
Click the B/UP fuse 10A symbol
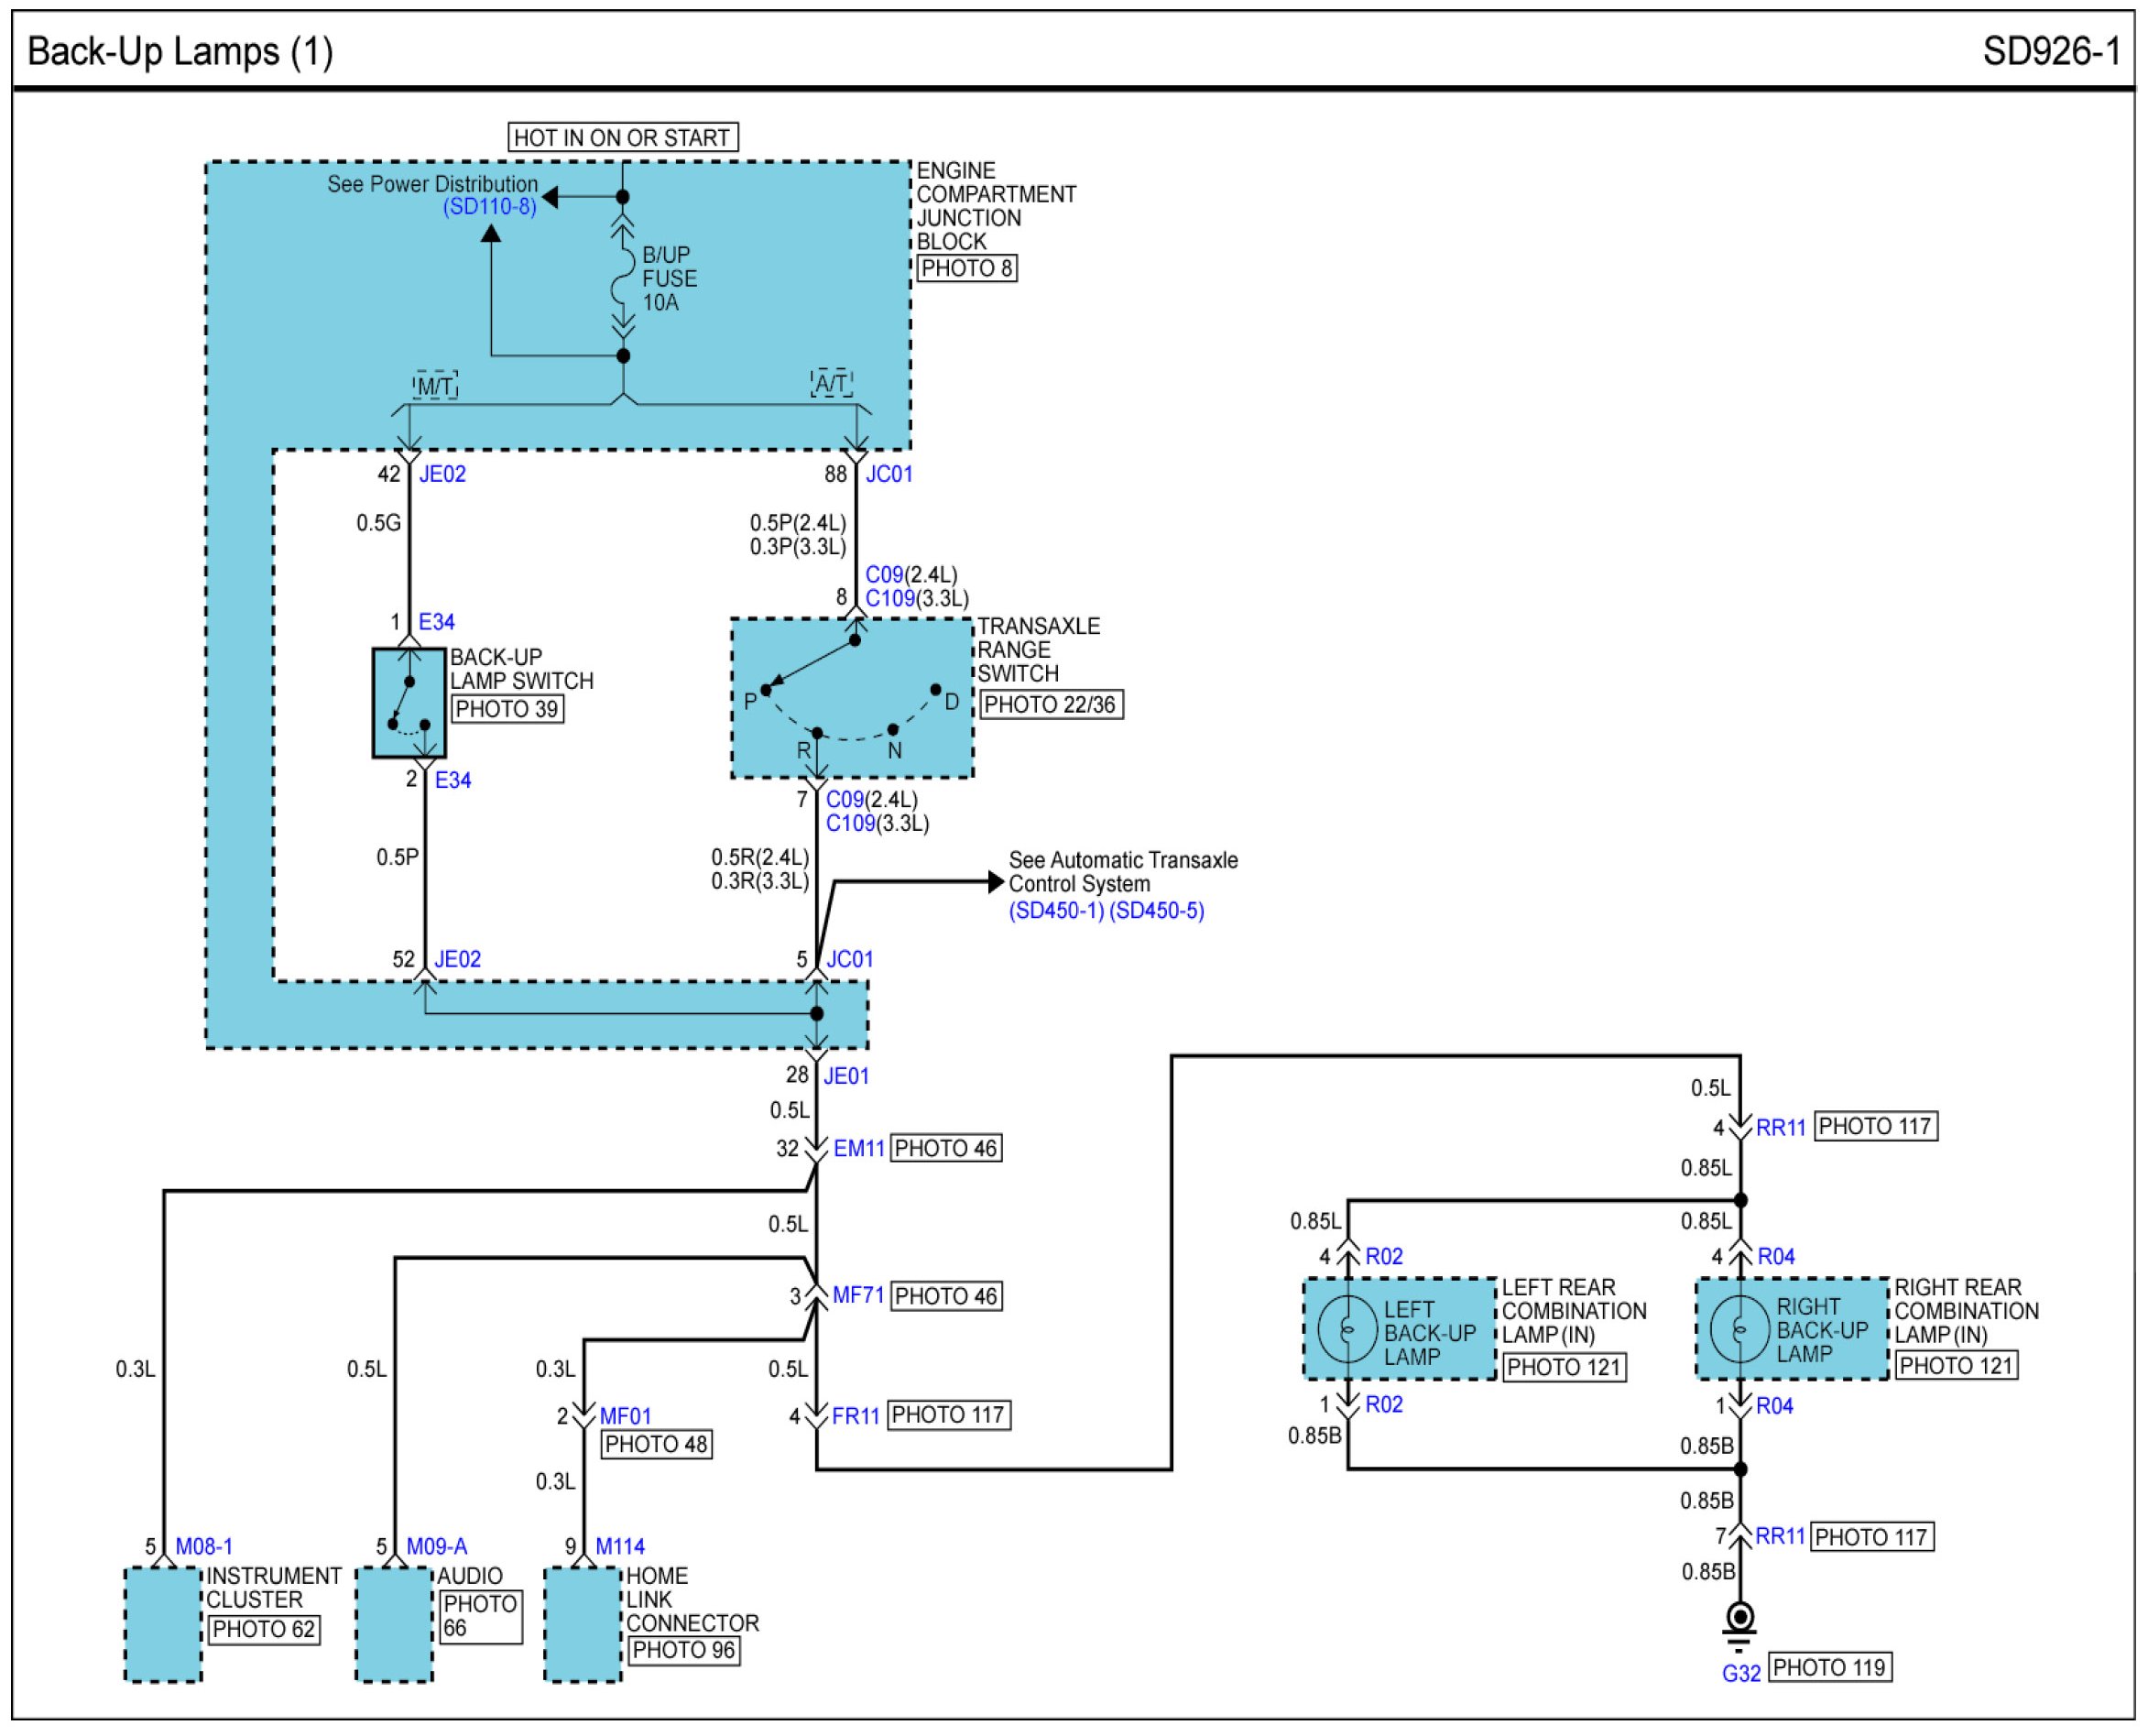point(623,278)
